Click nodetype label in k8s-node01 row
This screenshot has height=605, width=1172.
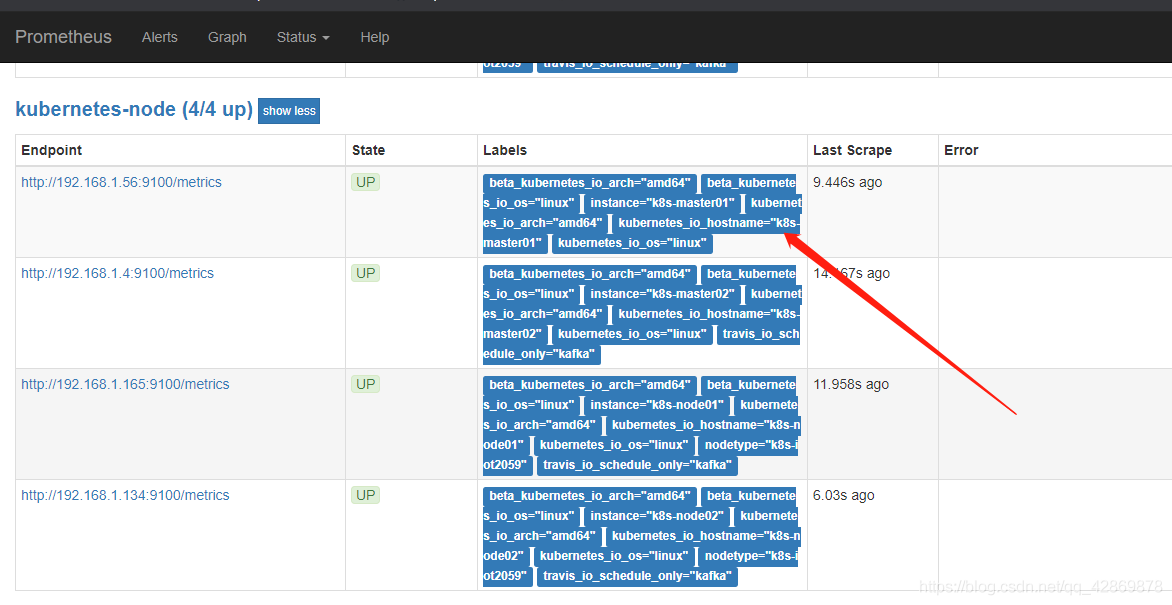click(750, 445)
